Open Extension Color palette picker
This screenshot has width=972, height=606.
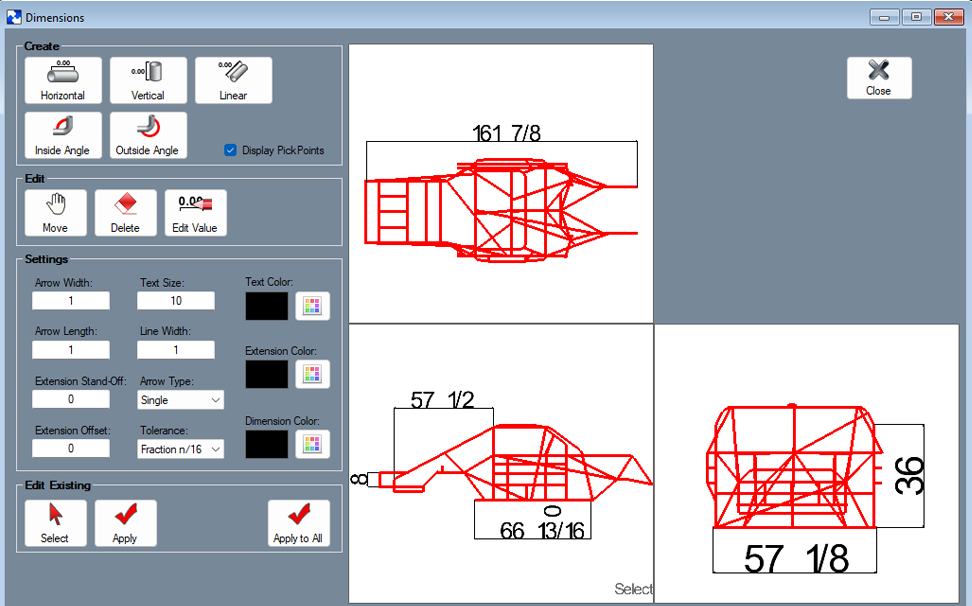click(312, 374)
